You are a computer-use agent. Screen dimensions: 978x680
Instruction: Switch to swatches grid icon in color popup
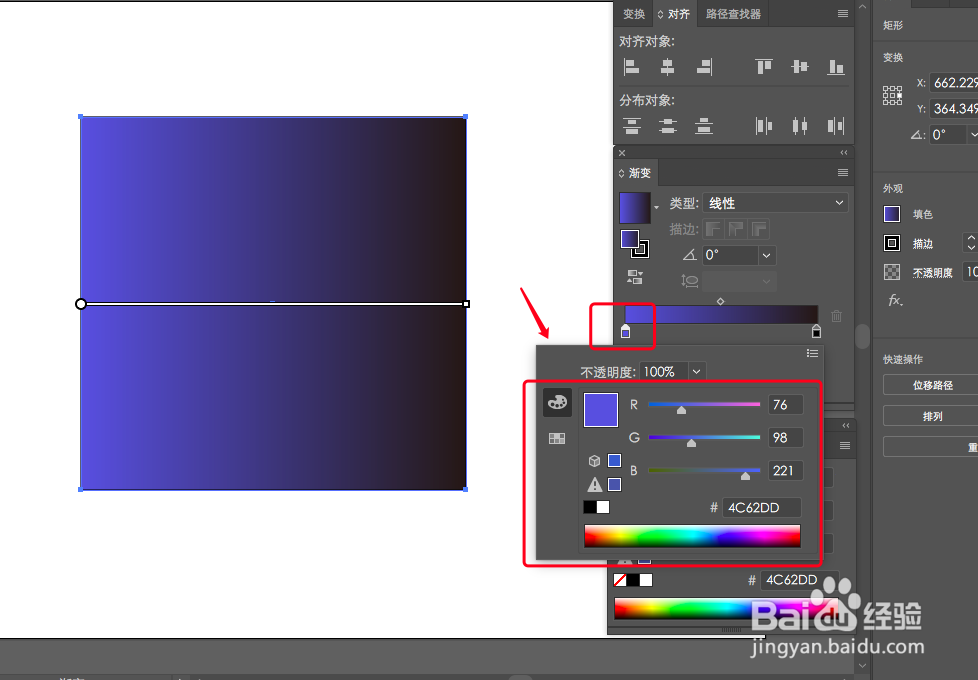(x=557, y=439)
